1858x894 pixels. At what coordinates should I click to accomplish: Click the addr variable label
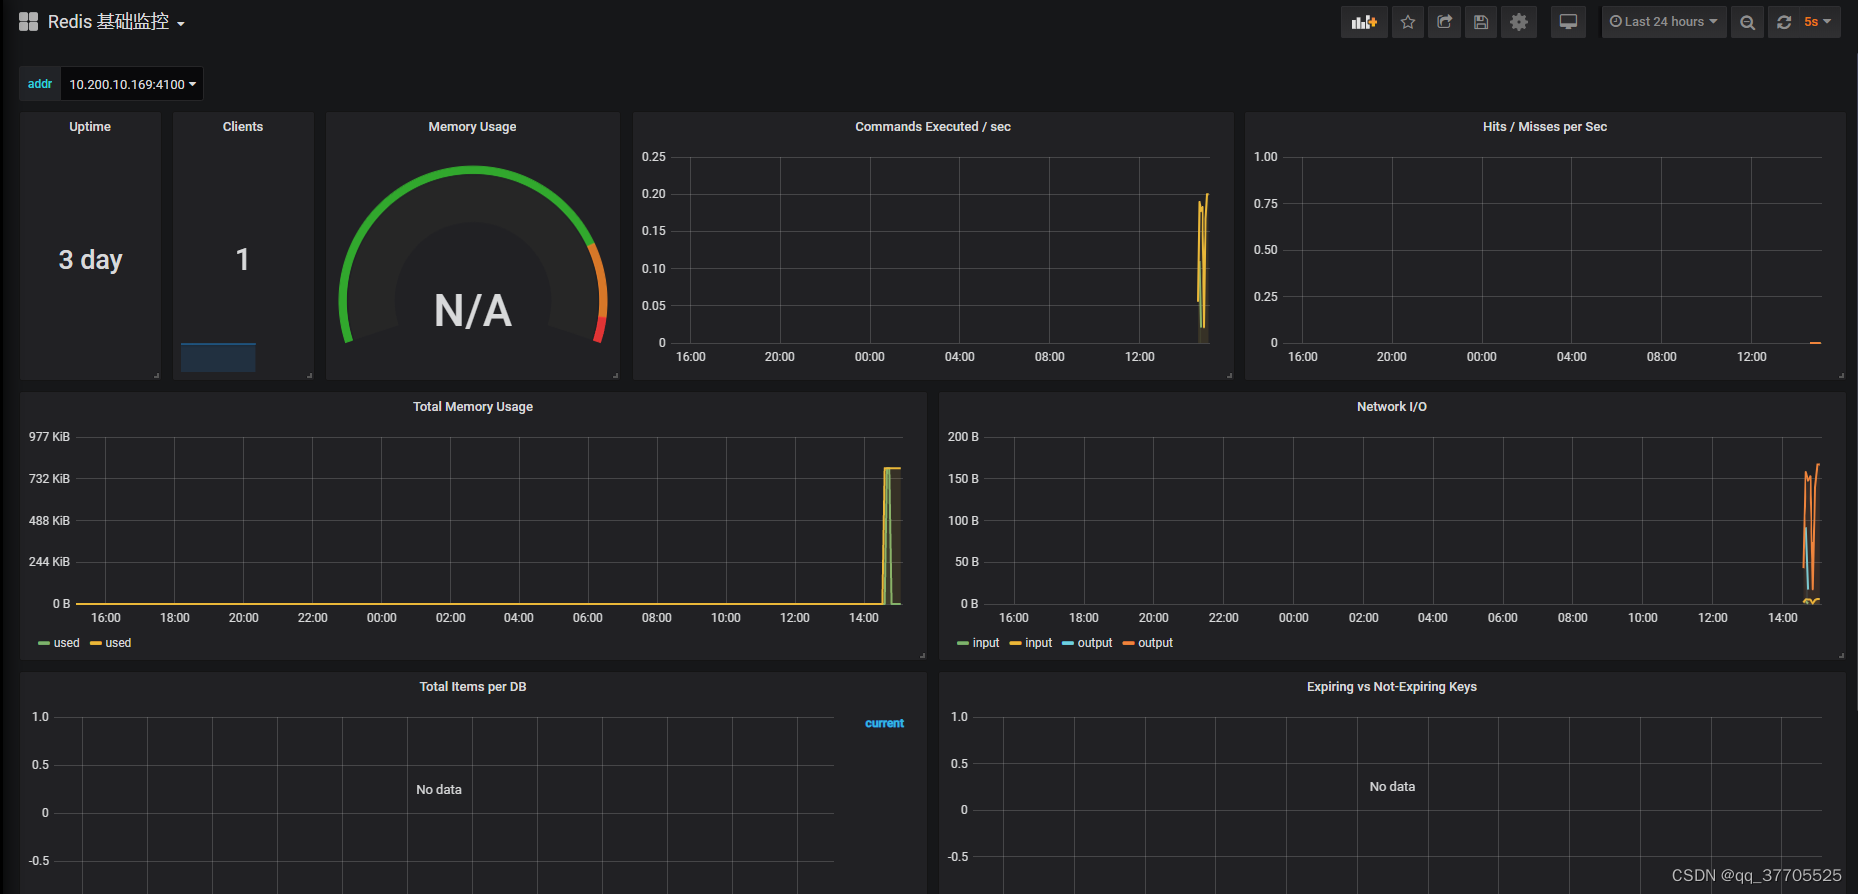40,84
